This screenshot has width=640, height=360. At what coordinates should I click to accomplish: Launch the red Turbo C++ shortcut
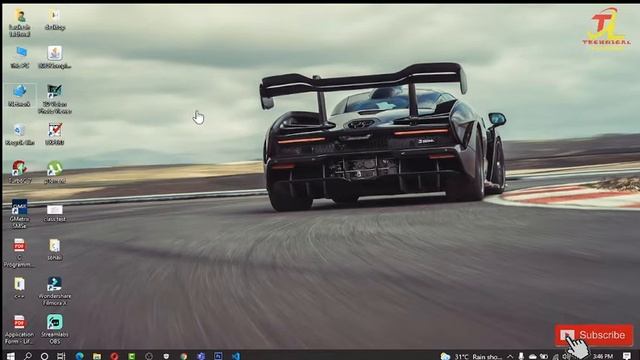(19, 172)
